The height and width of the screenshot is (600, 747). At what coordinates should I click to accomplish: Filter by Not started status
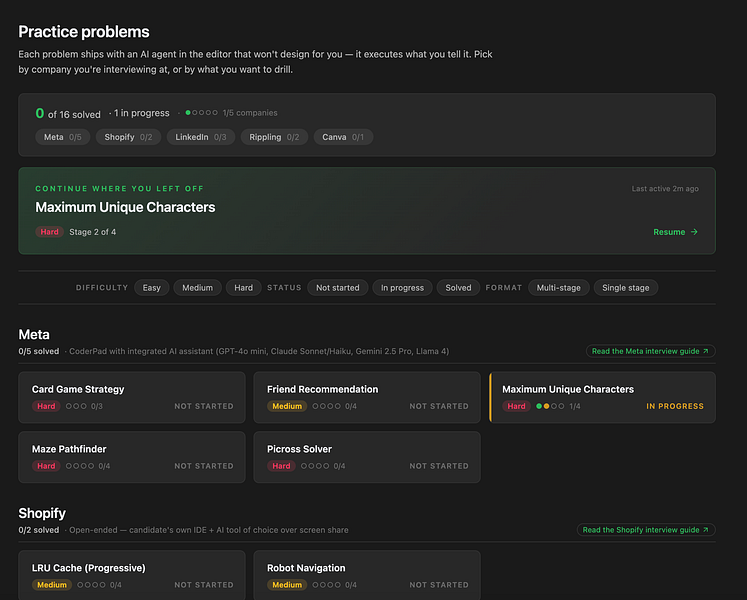tap(338, 288)
